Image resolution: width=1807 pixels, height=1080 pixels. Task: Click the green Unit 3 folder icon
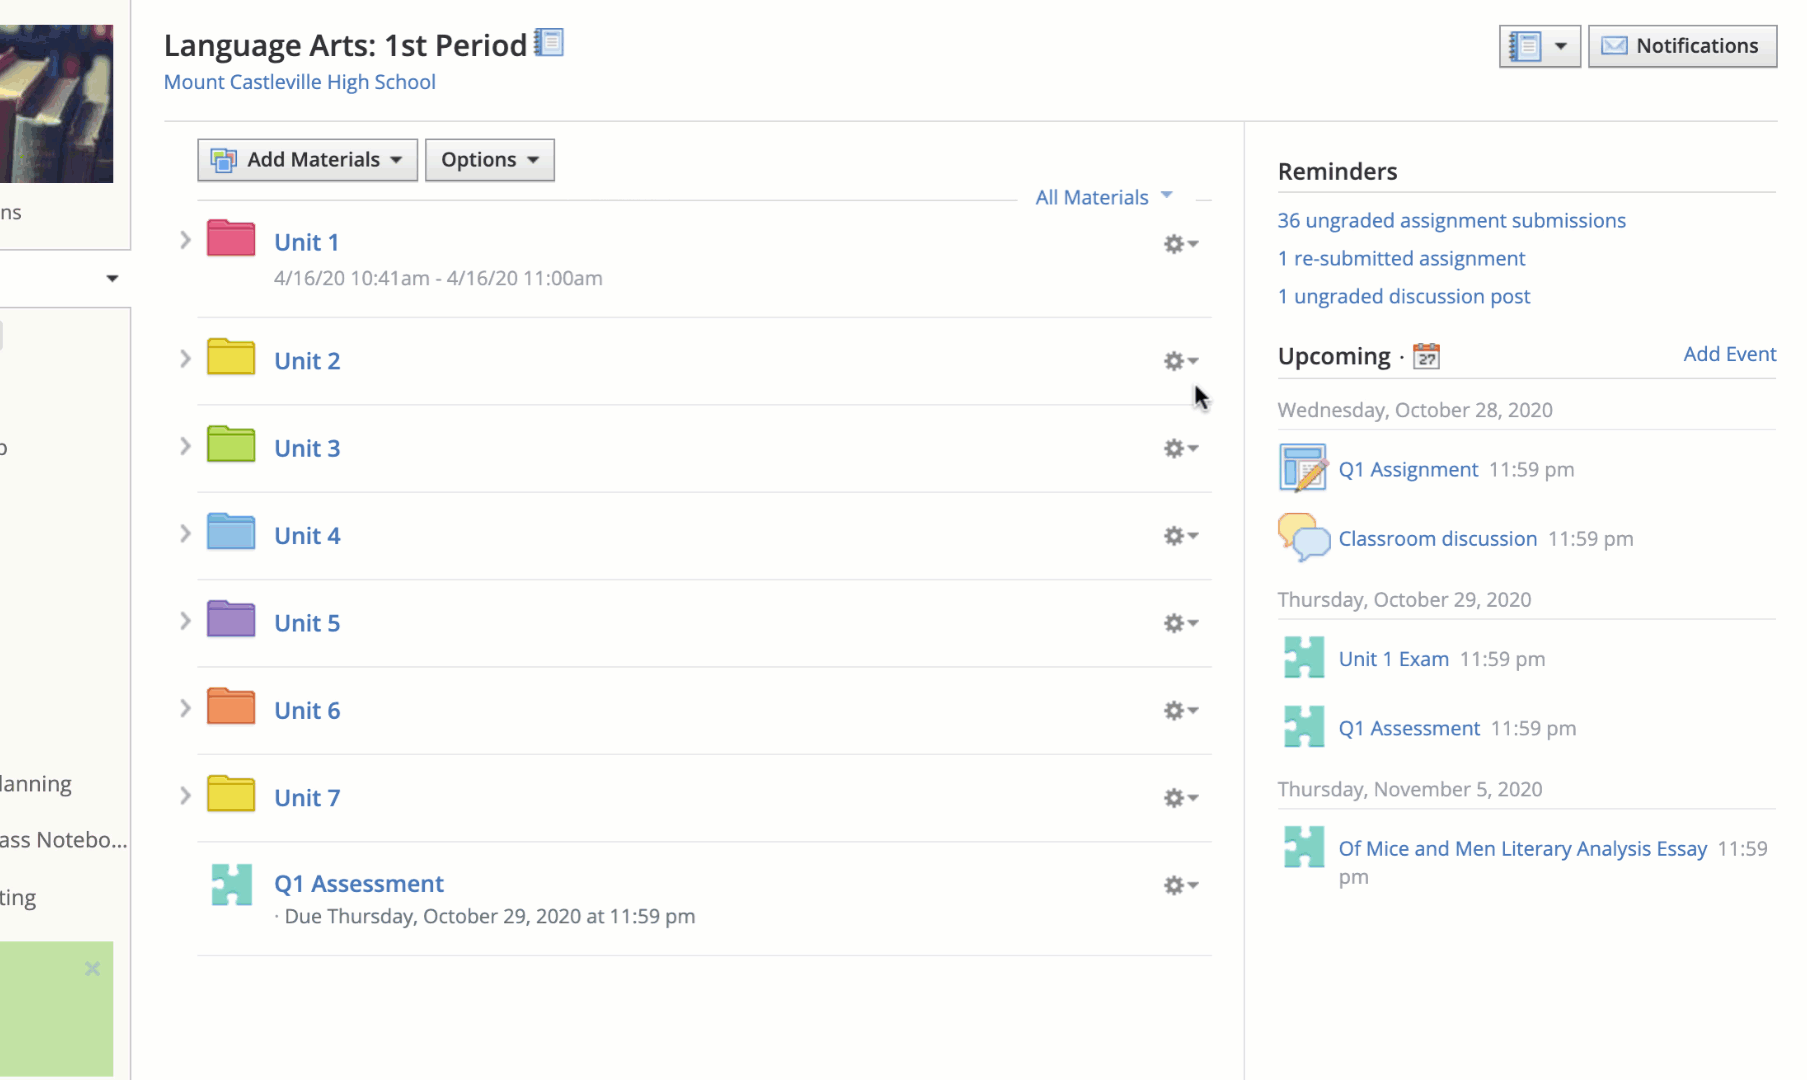[230, 445]
